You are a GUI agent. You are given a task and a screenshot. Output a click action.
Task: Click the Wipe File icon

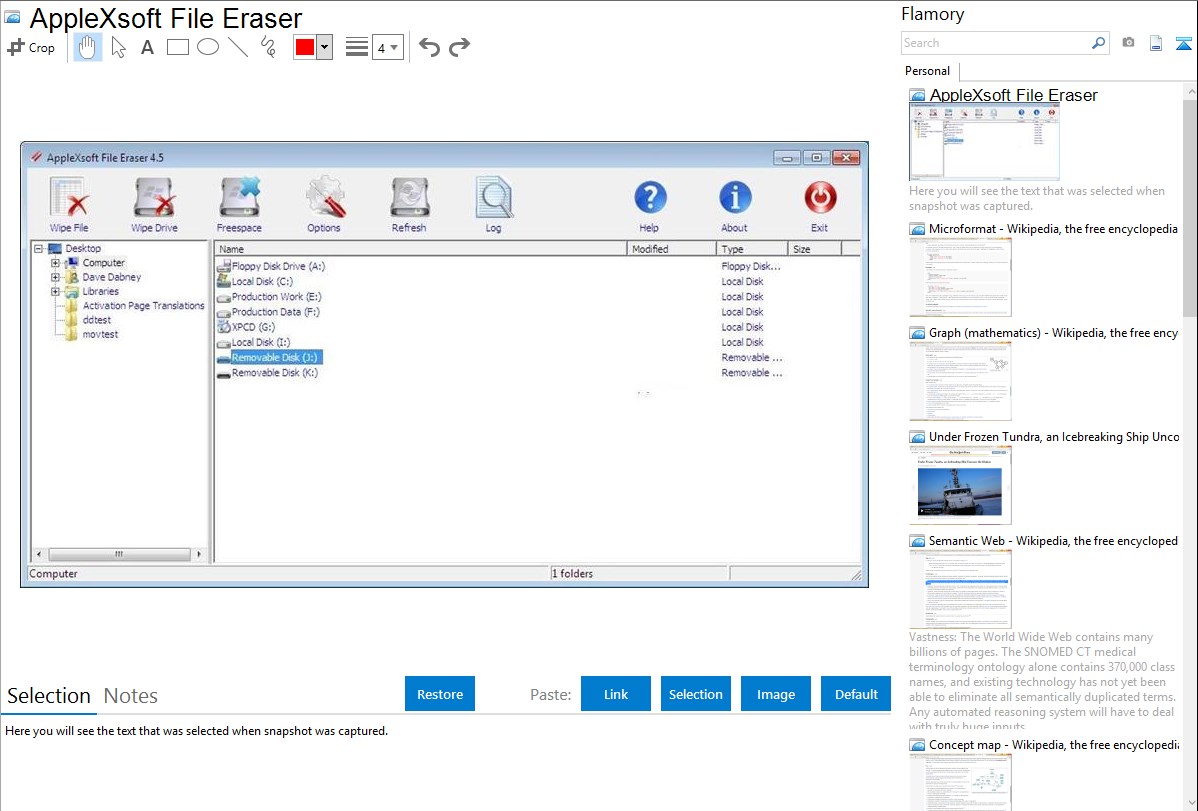[x=70, y=204]
